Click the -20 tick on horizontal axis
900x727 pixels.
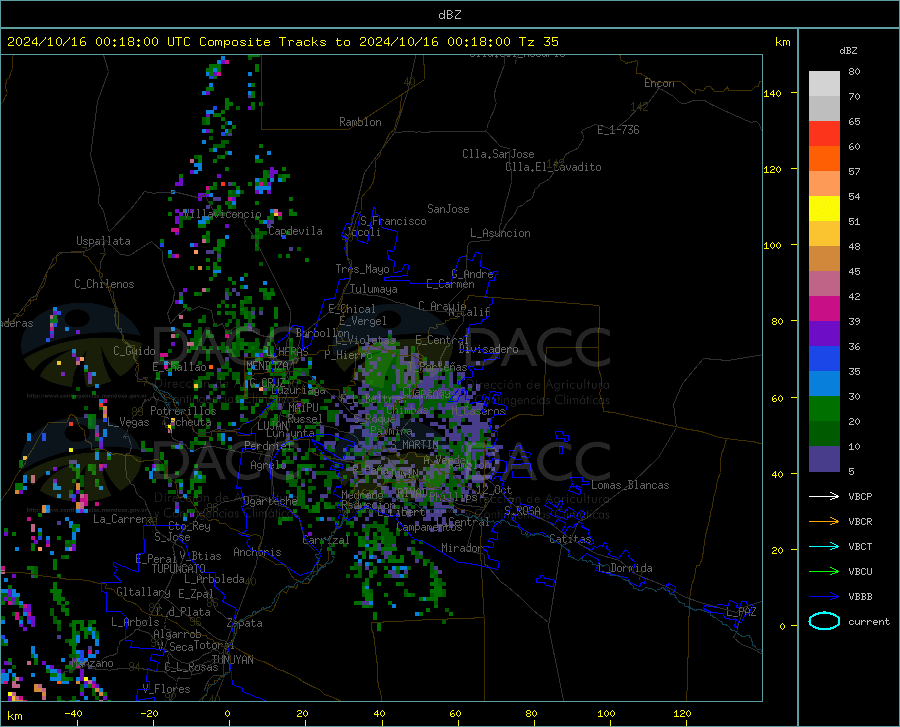(x=149, y=713)
